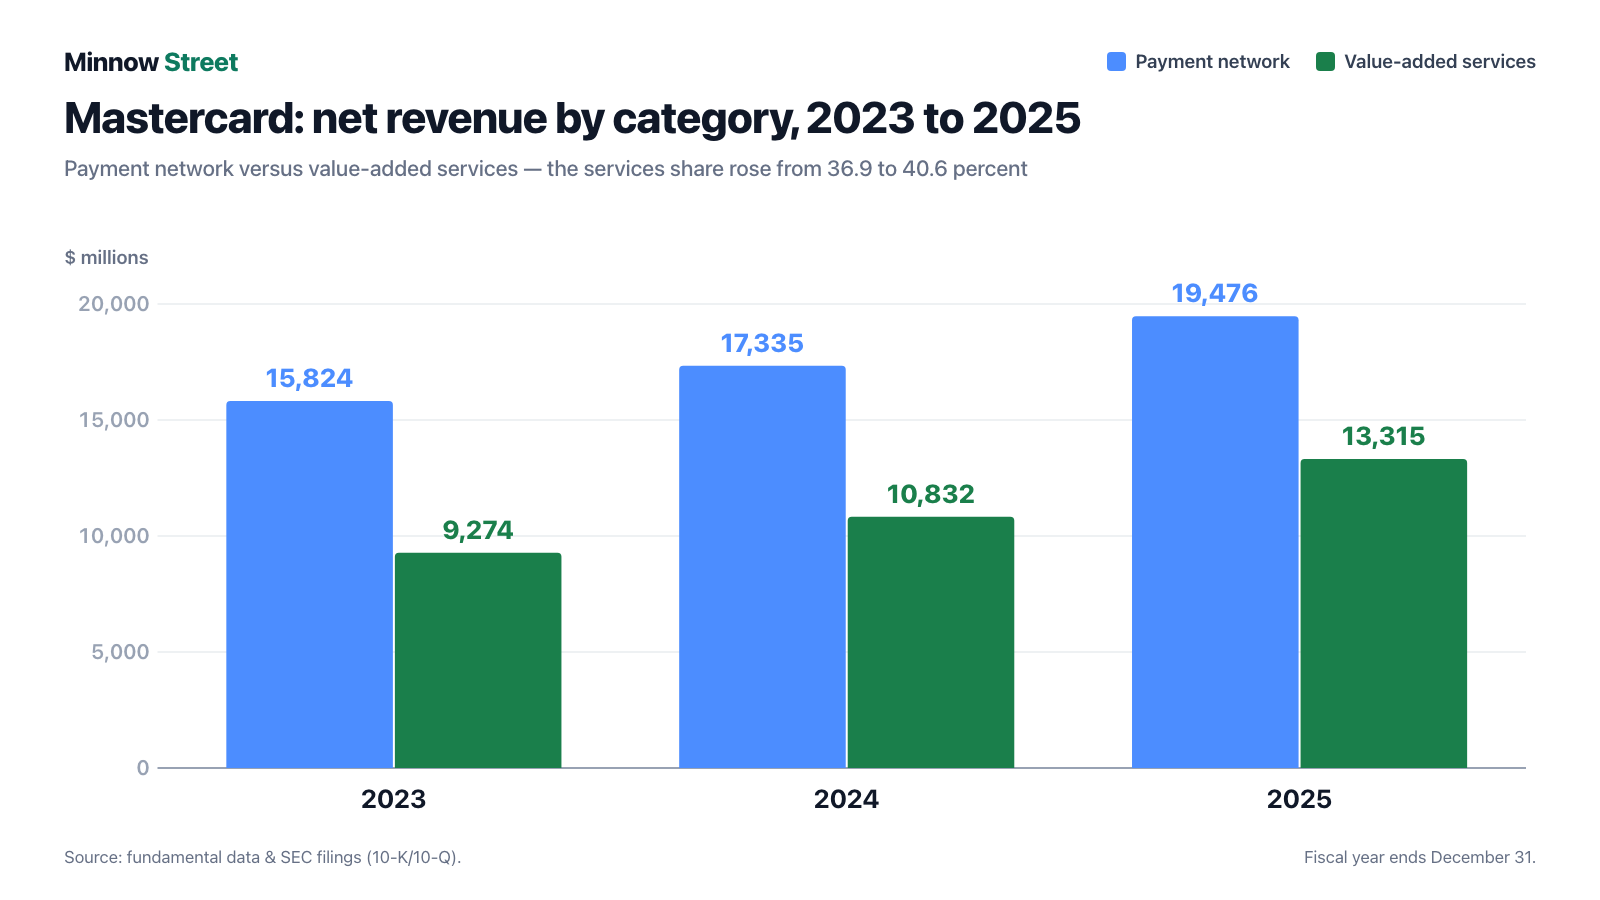Click the 9,274 data label
The image size is (1600, 900).
pos(478,530)
